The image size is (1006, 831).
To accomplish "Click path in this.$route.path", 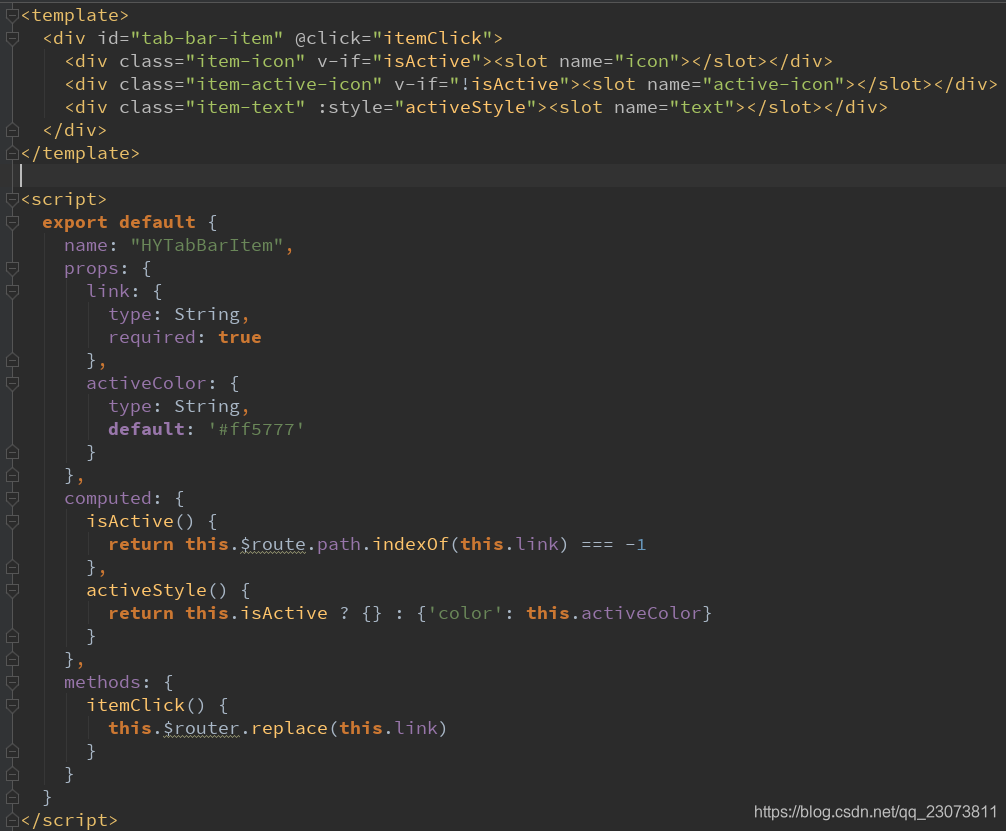I will click(339, 545).
